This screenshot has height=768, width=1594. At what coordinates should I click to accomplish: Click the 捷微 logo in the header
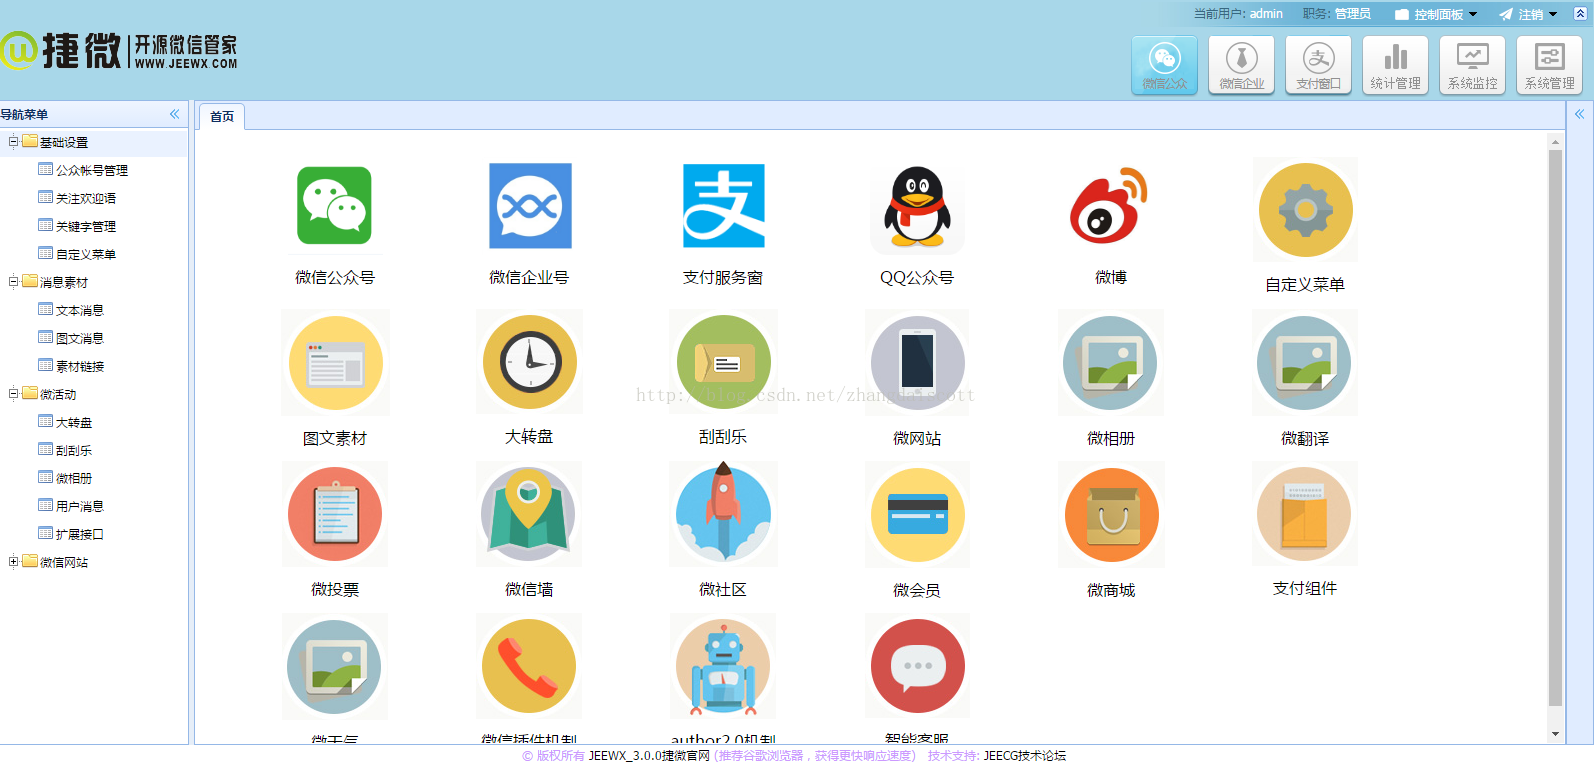[x=119, y=50]
